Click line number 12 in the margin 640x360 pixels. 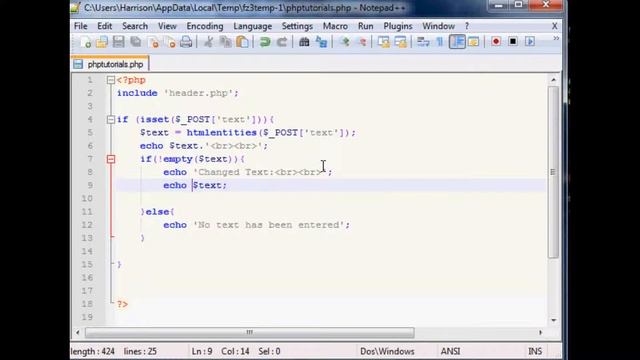87,225
